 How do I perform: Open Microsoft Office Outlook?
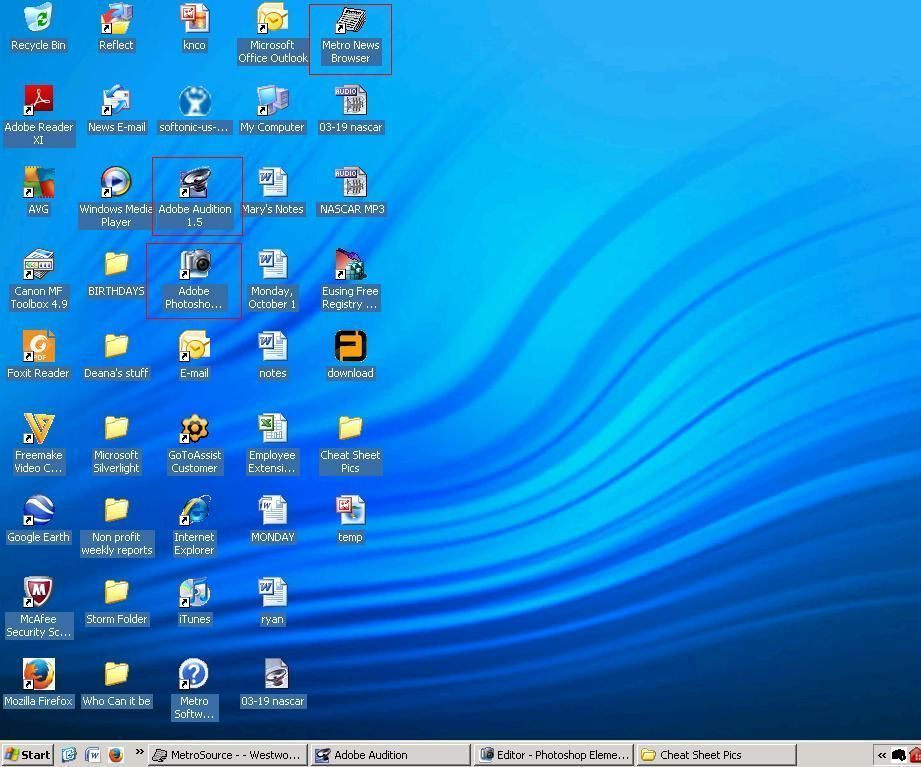point(272,25)
